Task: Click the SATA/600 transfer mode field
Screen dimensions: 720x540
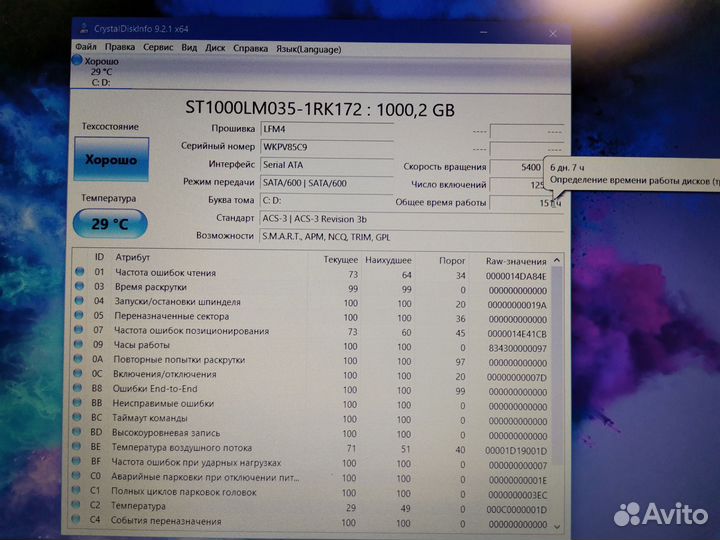Action: pos(326,183)
